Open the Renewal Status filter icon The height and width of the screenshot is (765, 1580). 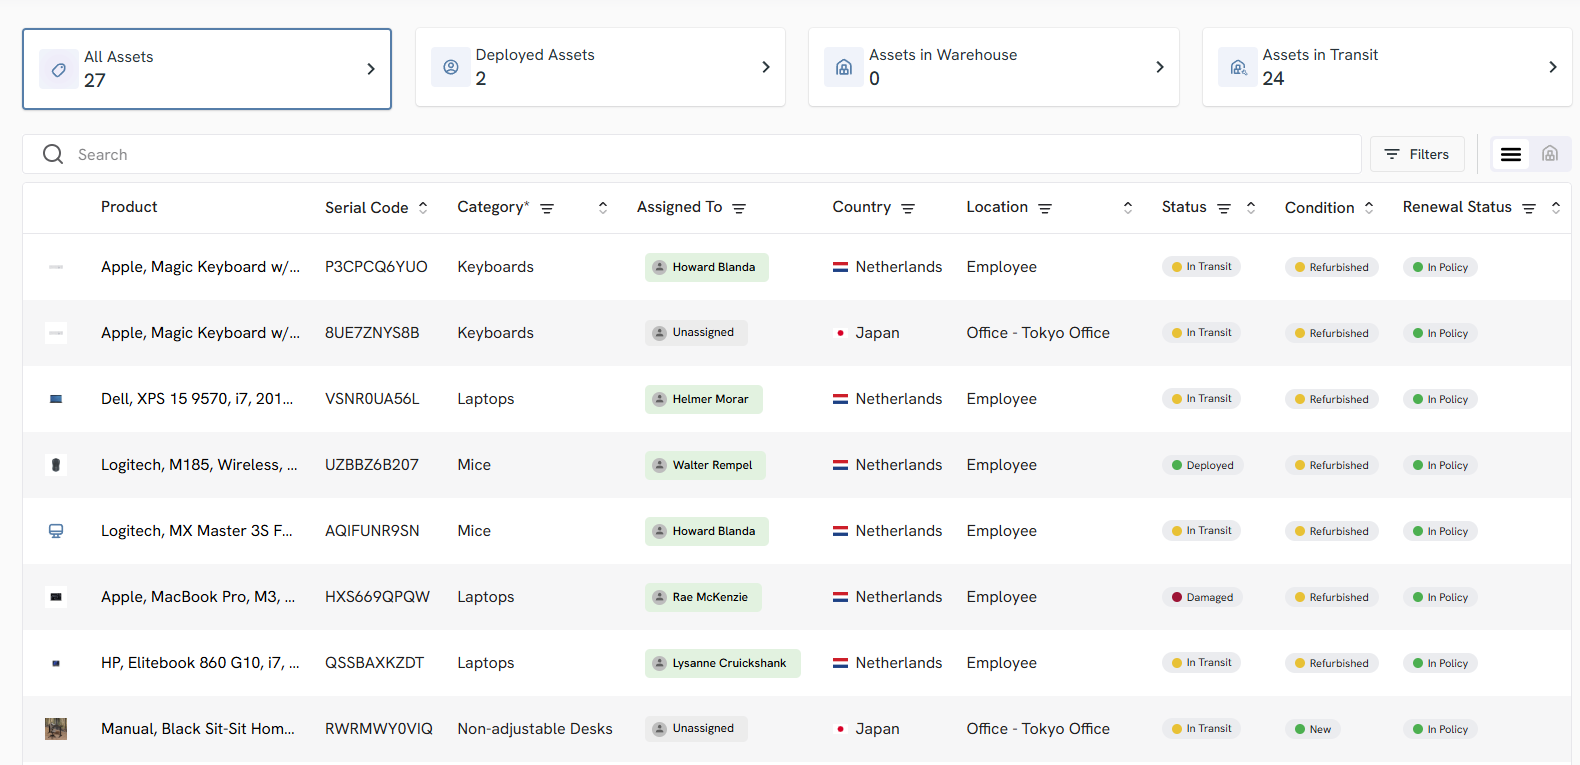tap(1529, 208)
